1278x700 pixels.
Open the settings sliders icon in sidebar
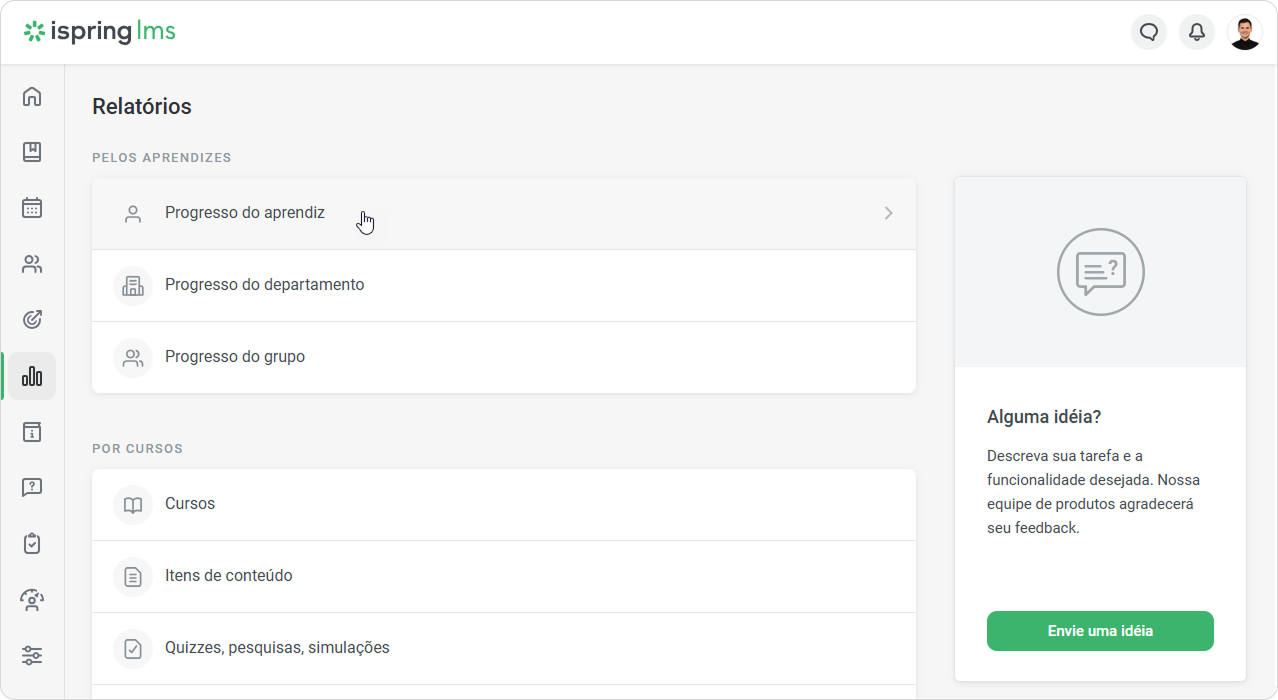point(32,656)
